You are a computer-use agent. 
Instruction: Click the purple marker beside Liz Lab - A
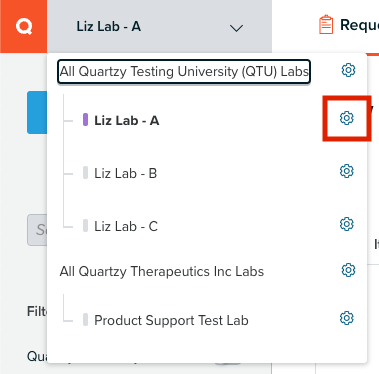(x=85, y=120)
